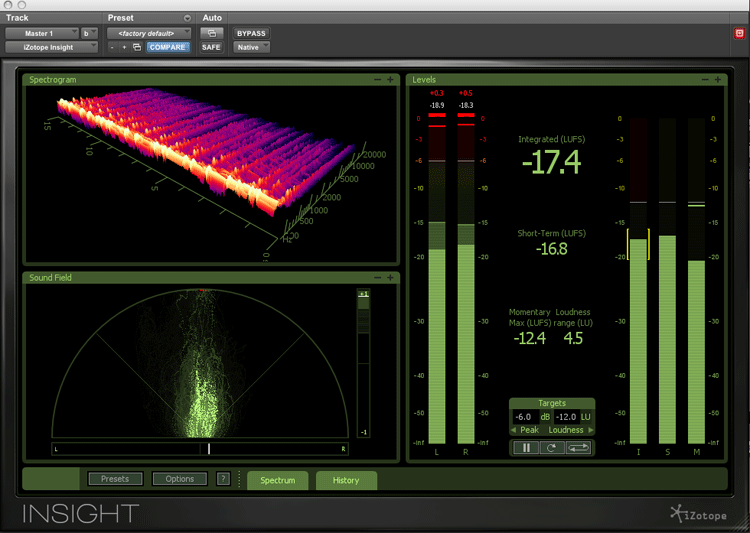750x533 pixels.
Task: Minimize the Spectrogram panel with the minus icon
Action: pos(377,79)
